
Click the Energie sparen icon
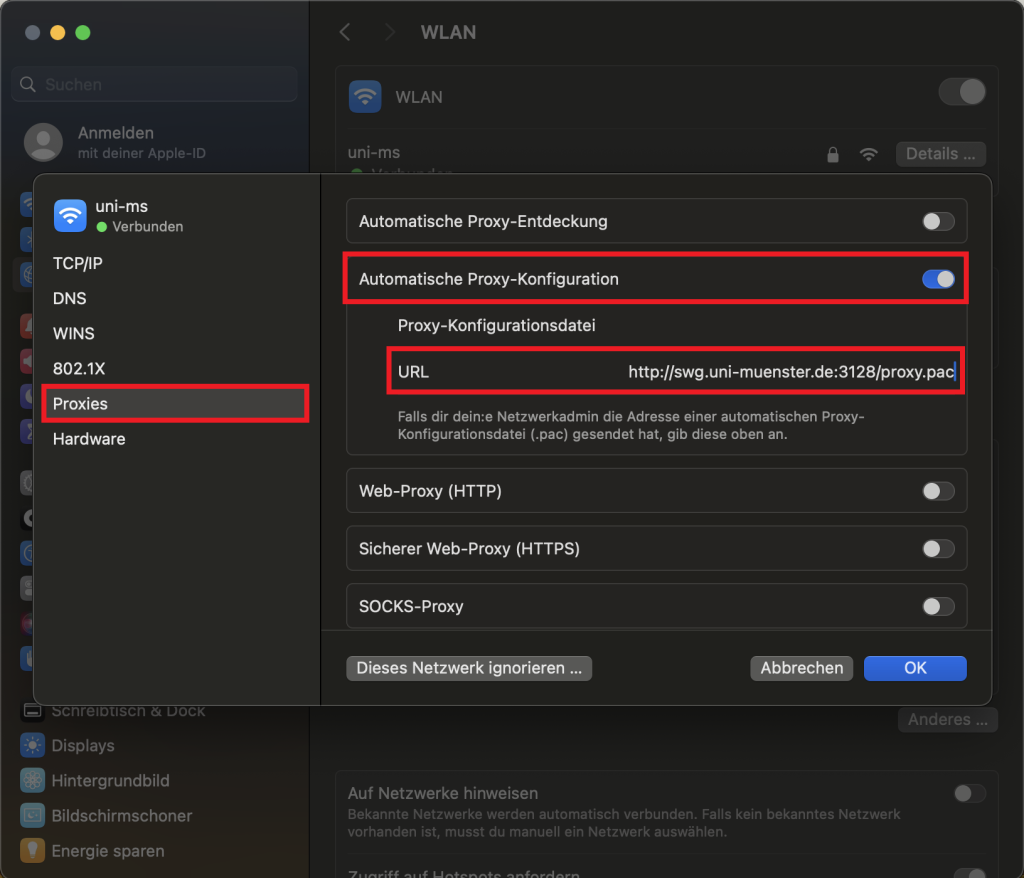click(x=33, y=851)
